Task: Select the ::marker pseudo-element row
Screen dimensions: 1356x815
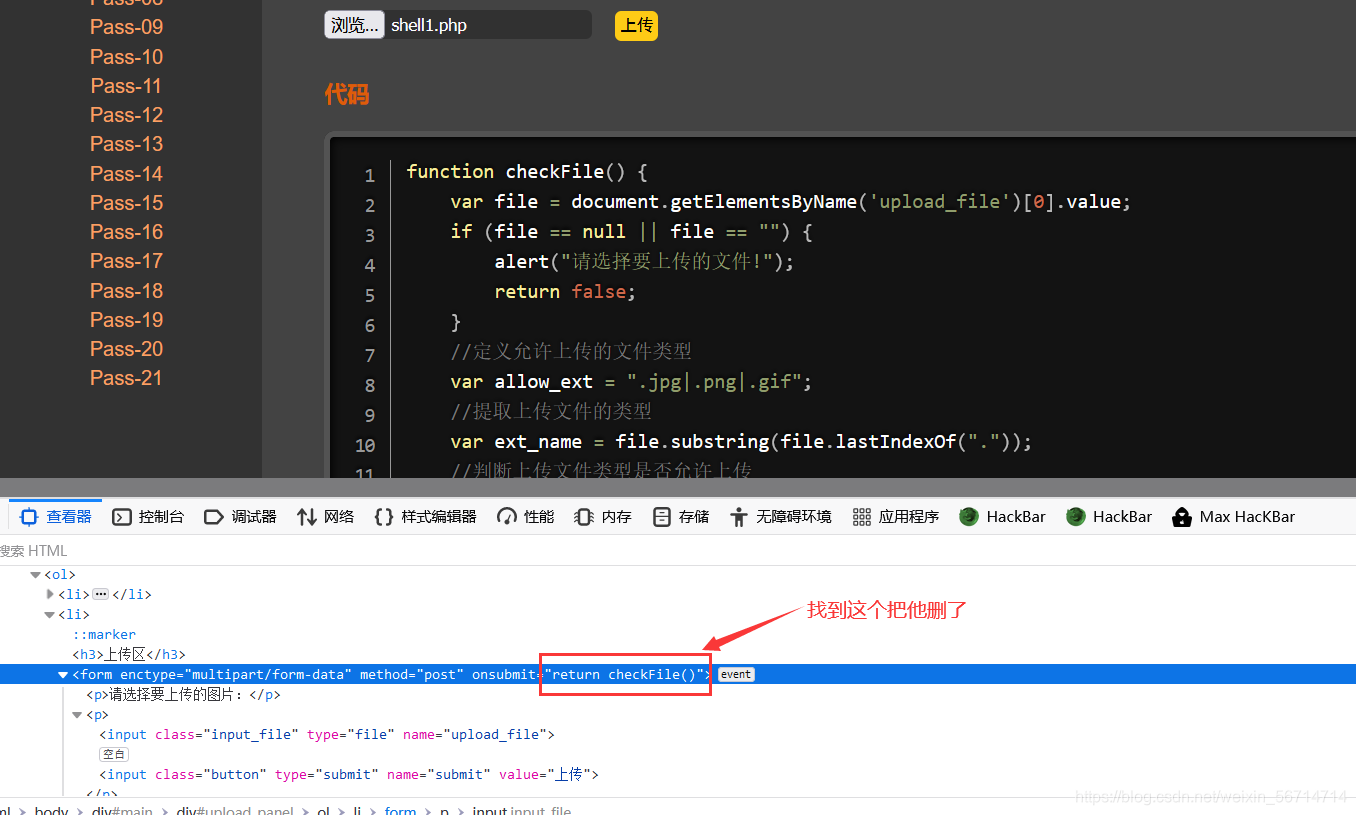Action: (104, 635)
